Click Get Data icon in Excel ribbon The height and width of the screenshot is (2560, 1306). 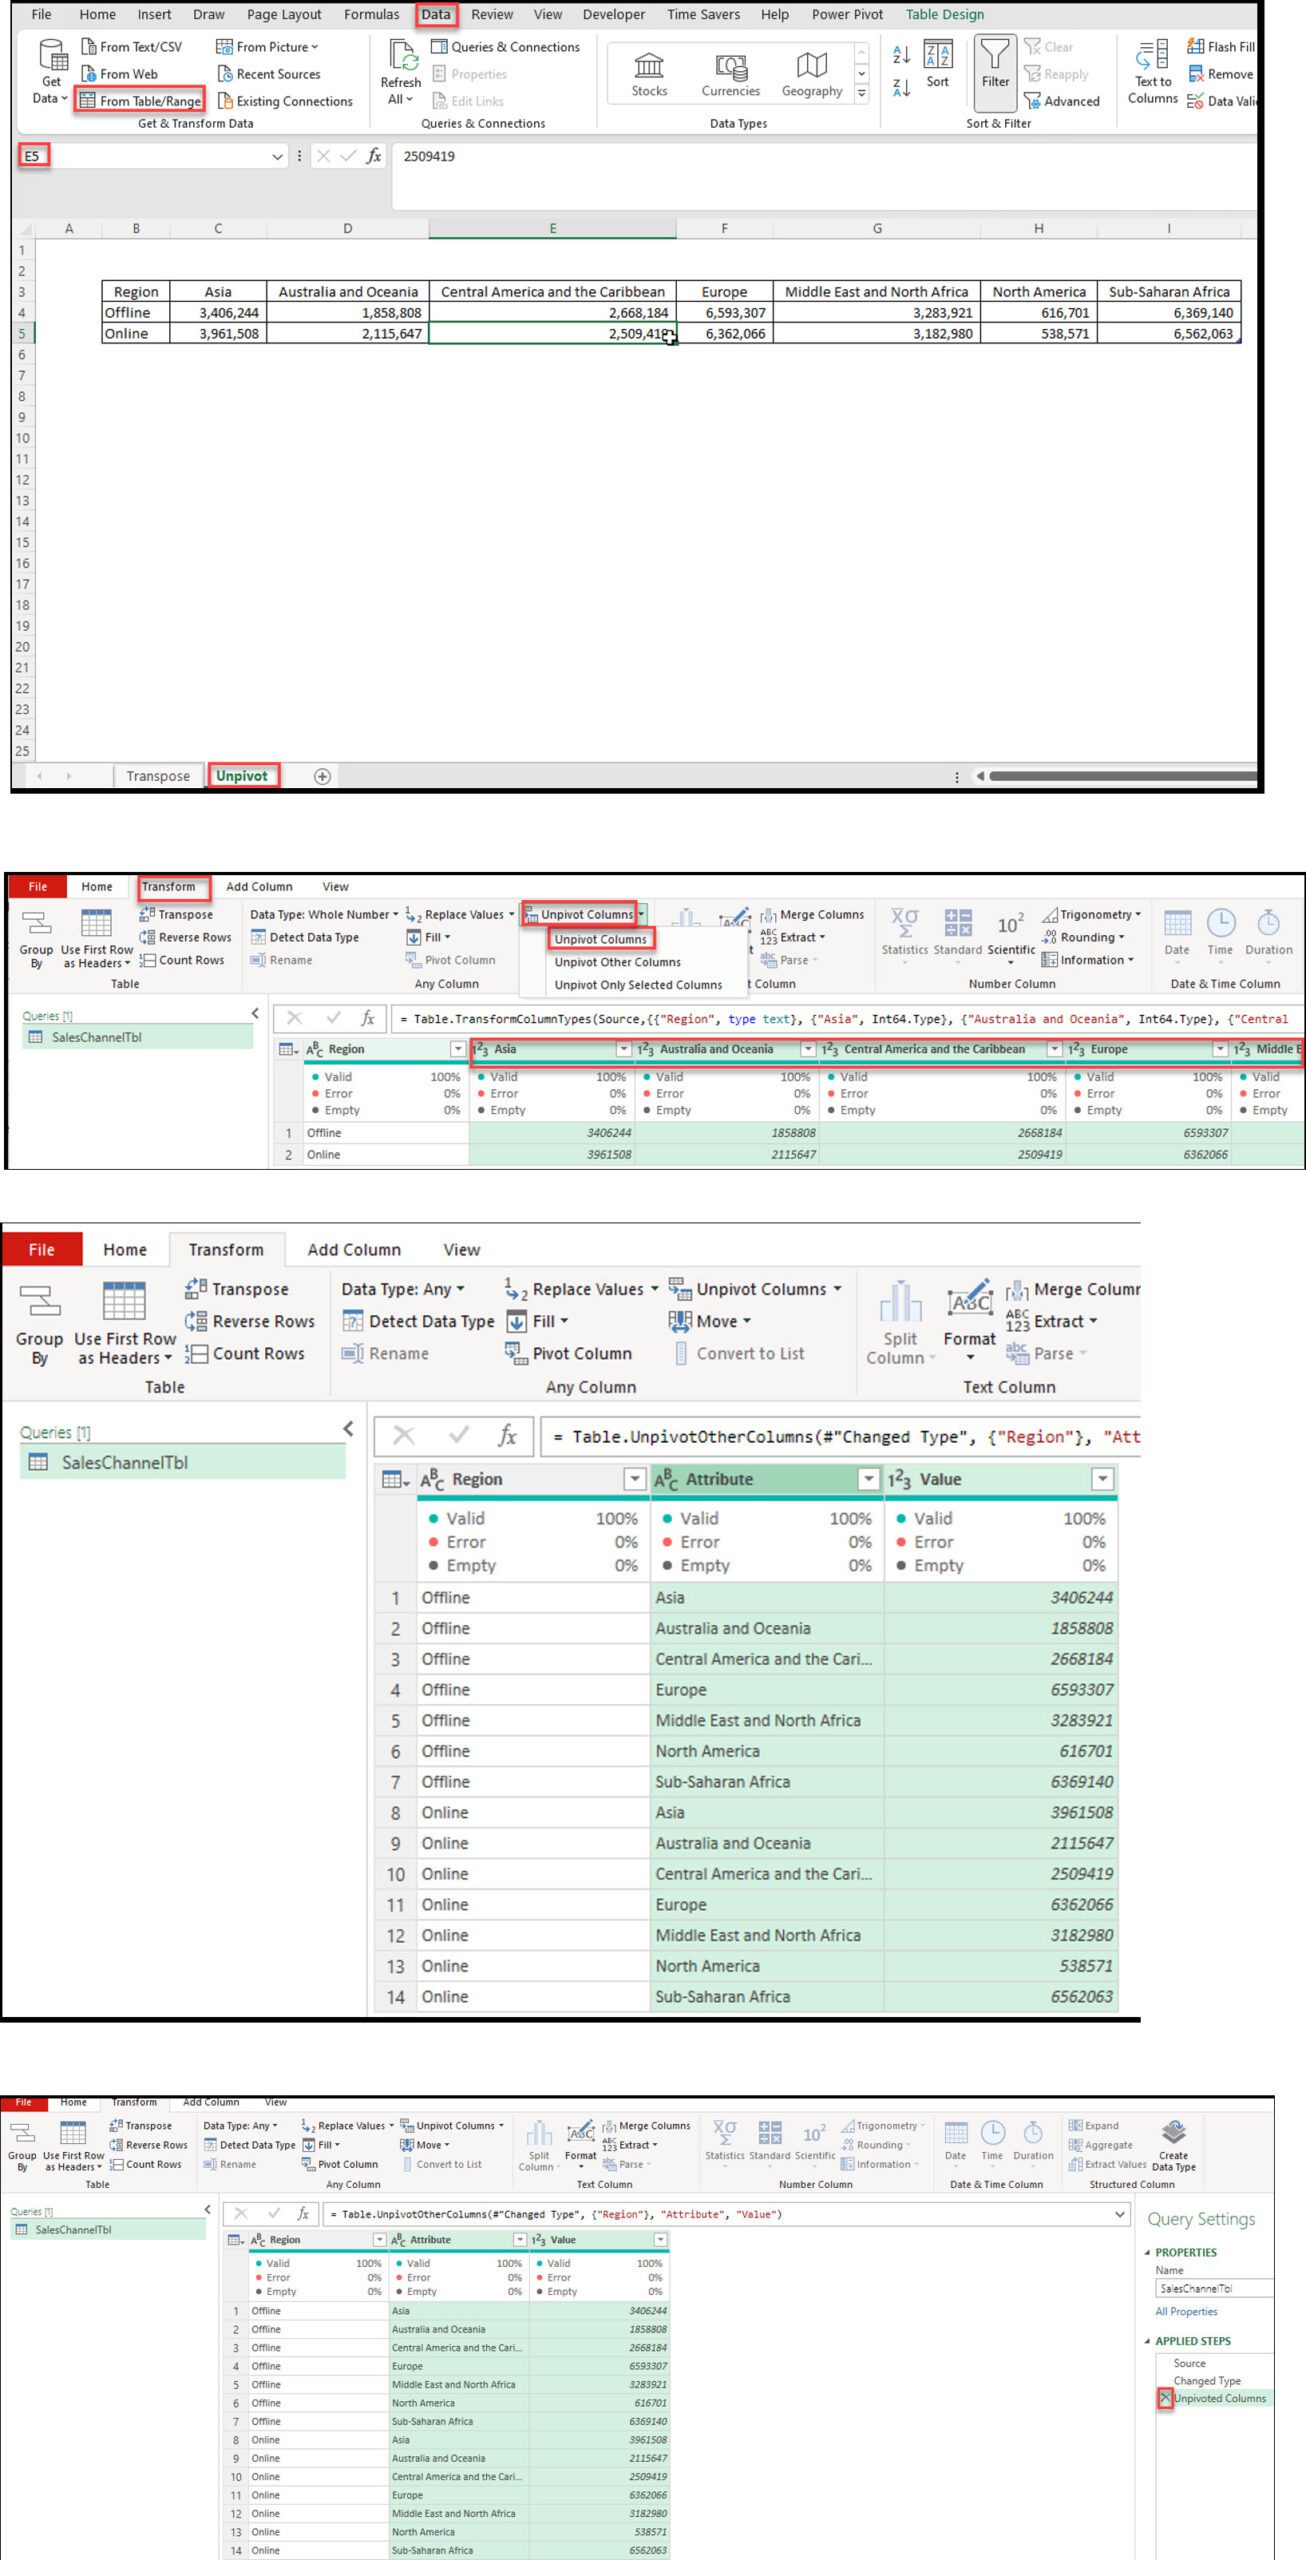click(x=51, y=72)
